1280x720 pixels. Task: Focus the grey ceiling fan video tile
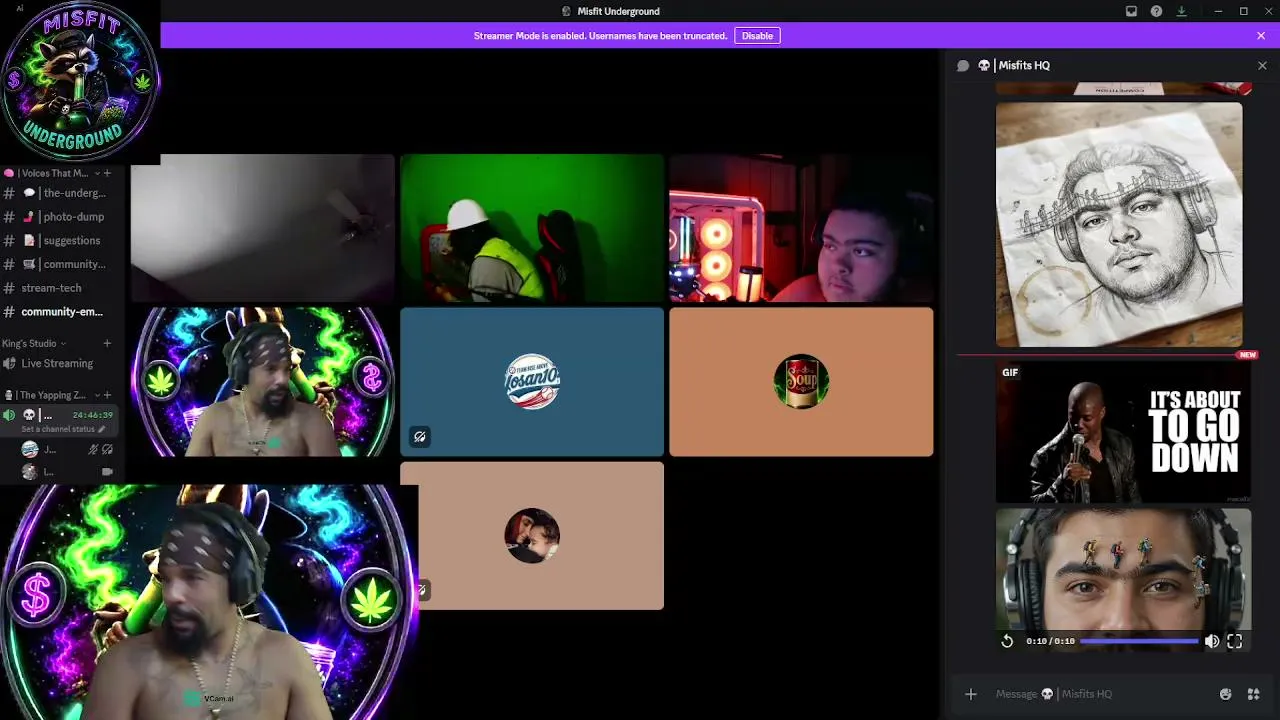[262, 228]
